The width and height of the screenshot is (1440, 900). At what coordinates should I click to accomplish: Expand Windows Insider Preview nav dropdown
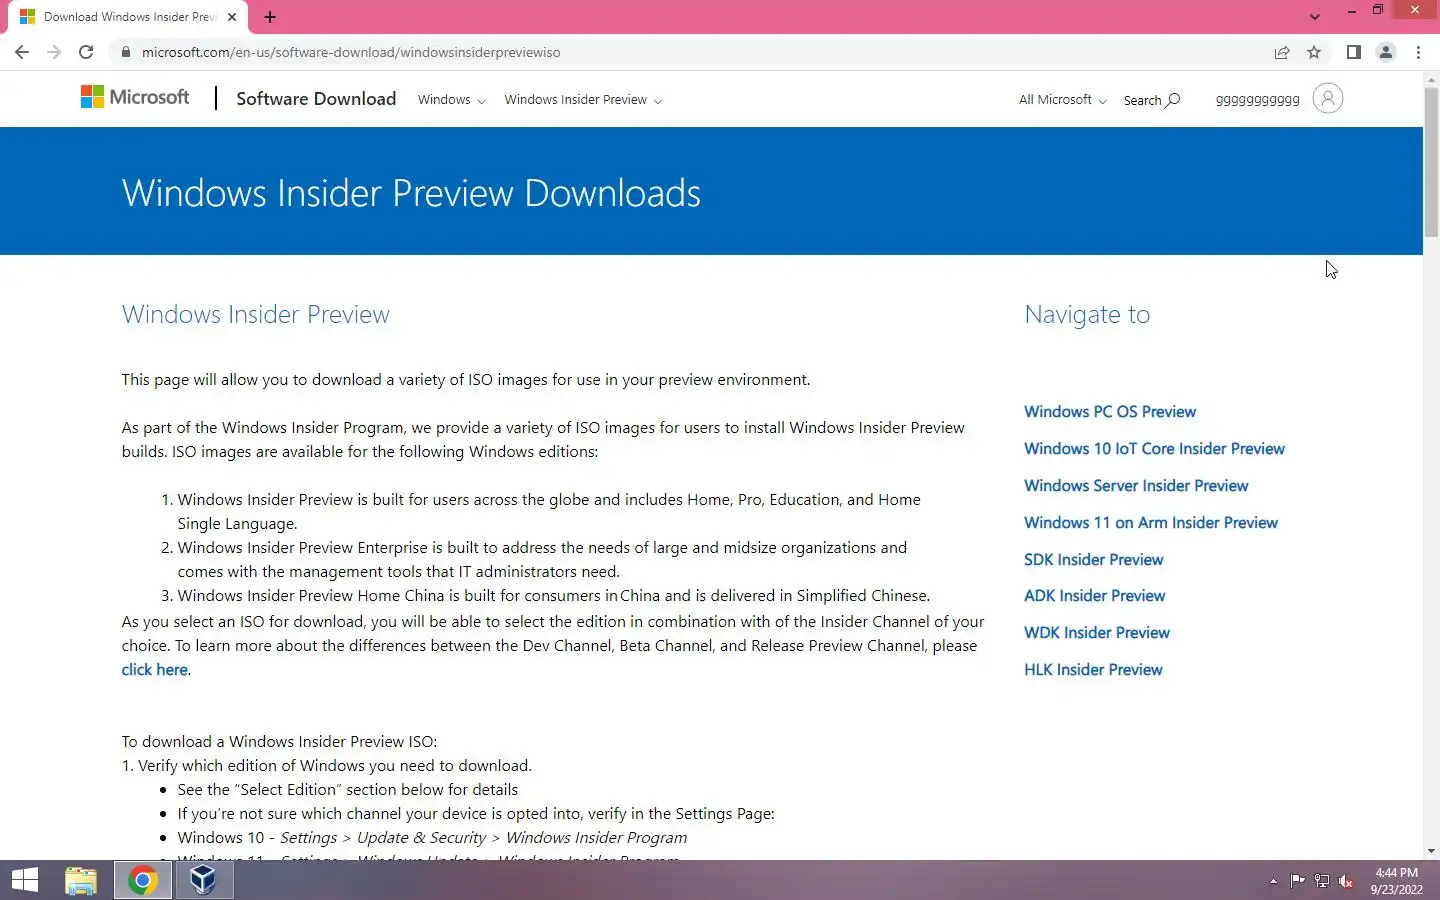pyautogui.click(x=583, y=100)
